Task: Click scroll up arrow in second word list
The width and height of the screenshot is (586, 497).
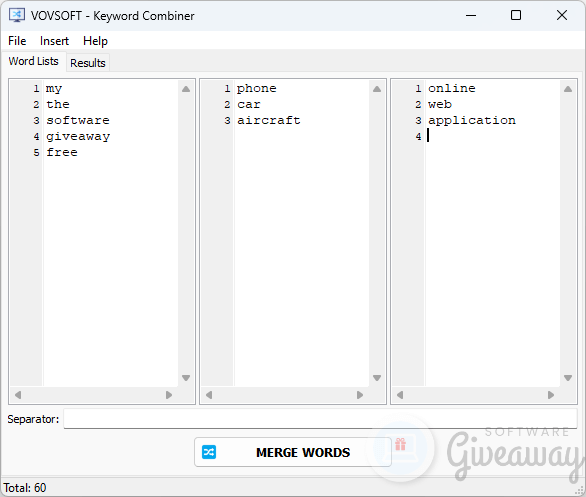Action: tap(377, 89)
